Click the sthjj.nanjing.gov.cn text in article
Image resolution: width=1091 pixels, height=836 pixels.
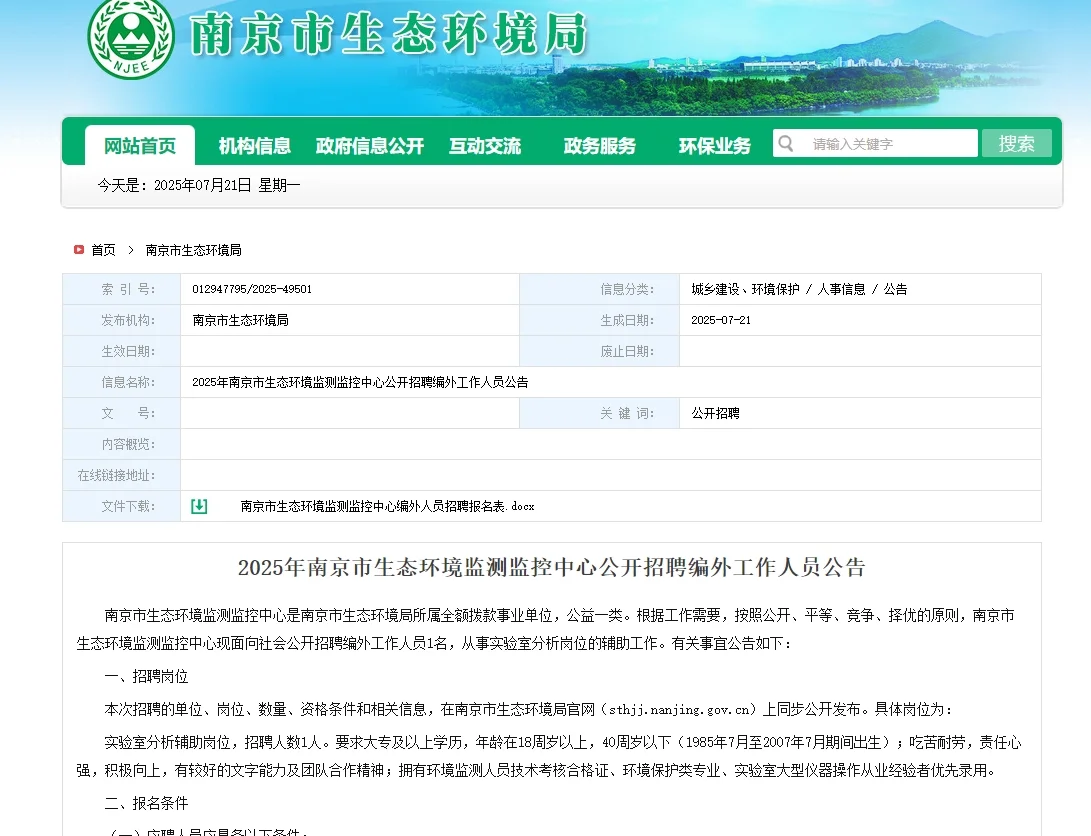pos(680,709)
